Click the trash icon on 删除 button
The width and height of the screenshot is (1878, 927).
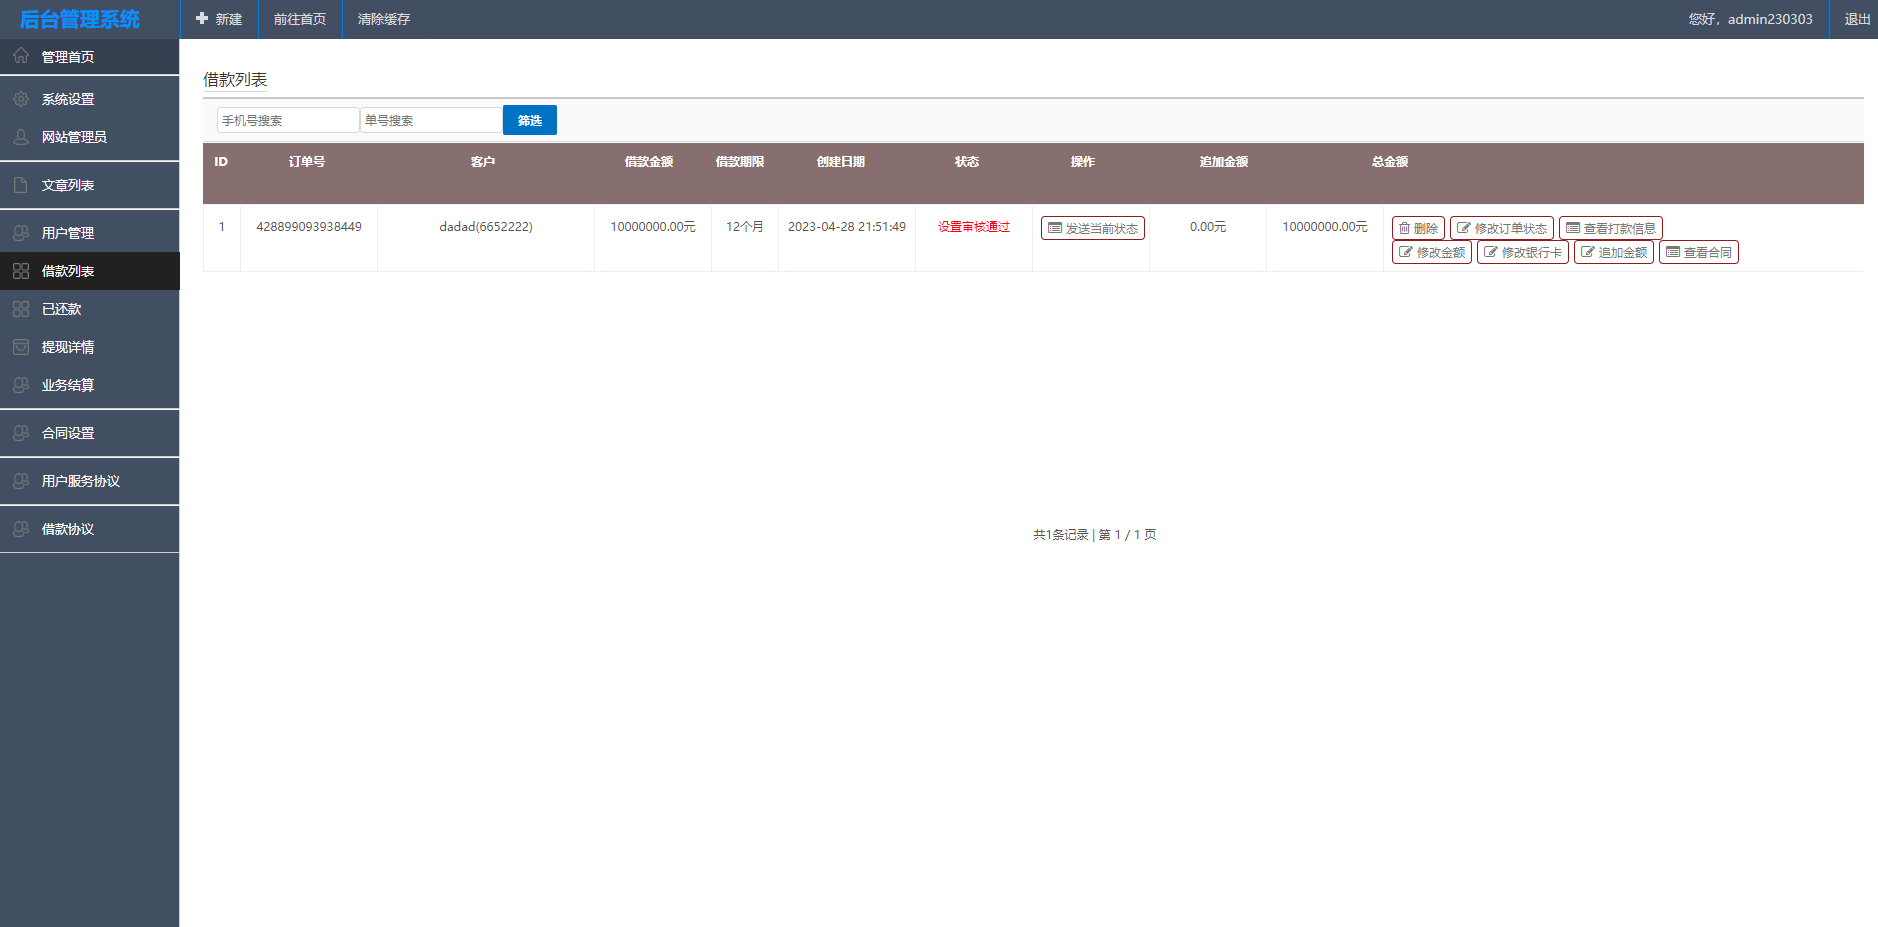(x=1404, y=228)
